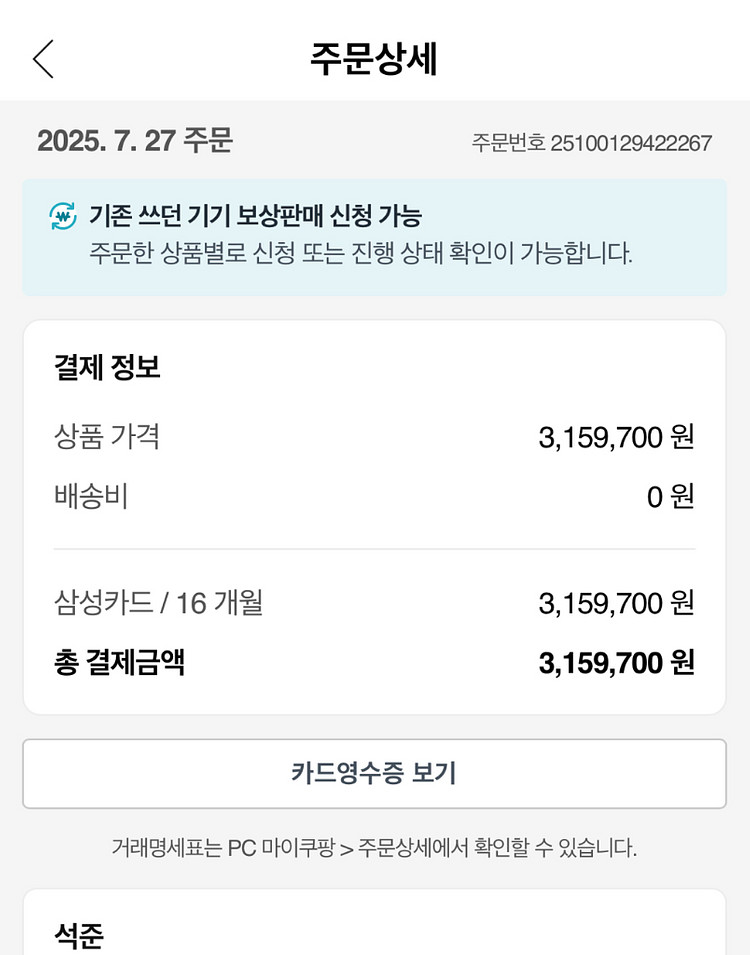Tap the 배송비 value 0 원
Image resolution: width=750 pixels, height=955 pixels.
(x=670, y=497)
